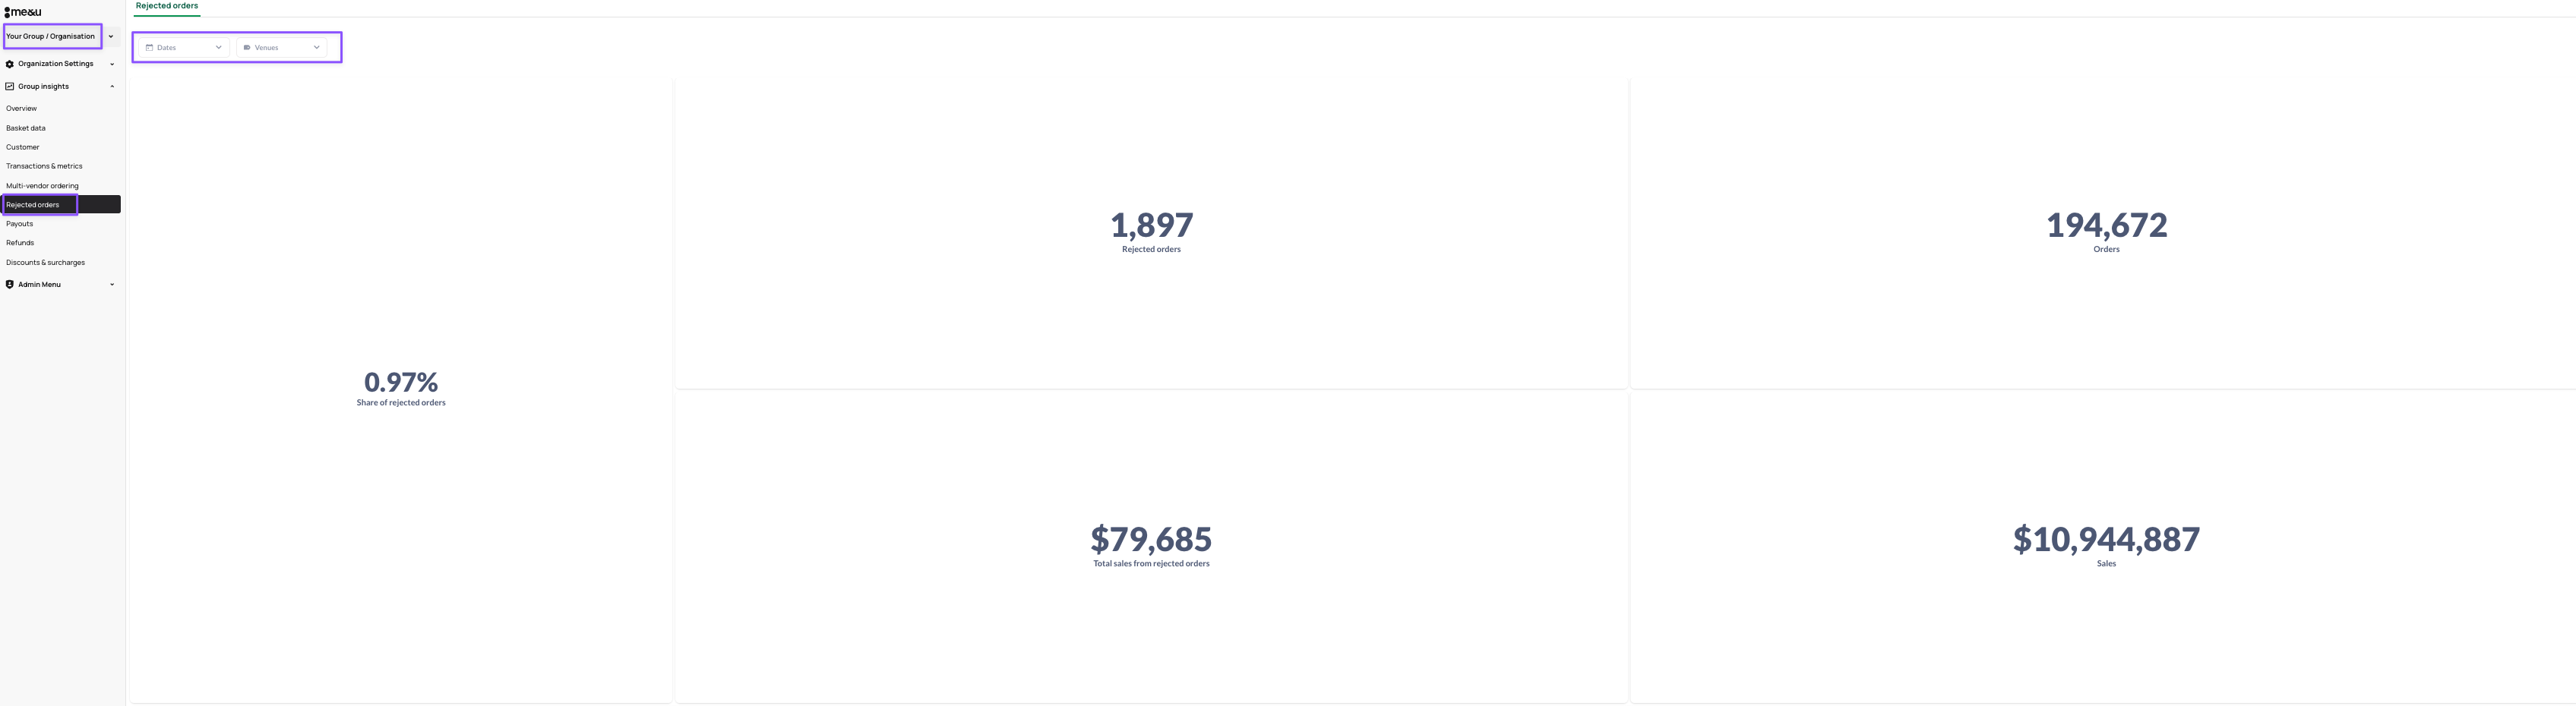Open the Dates dropdown arrow
2576x706 pixels.
point(219,48)
